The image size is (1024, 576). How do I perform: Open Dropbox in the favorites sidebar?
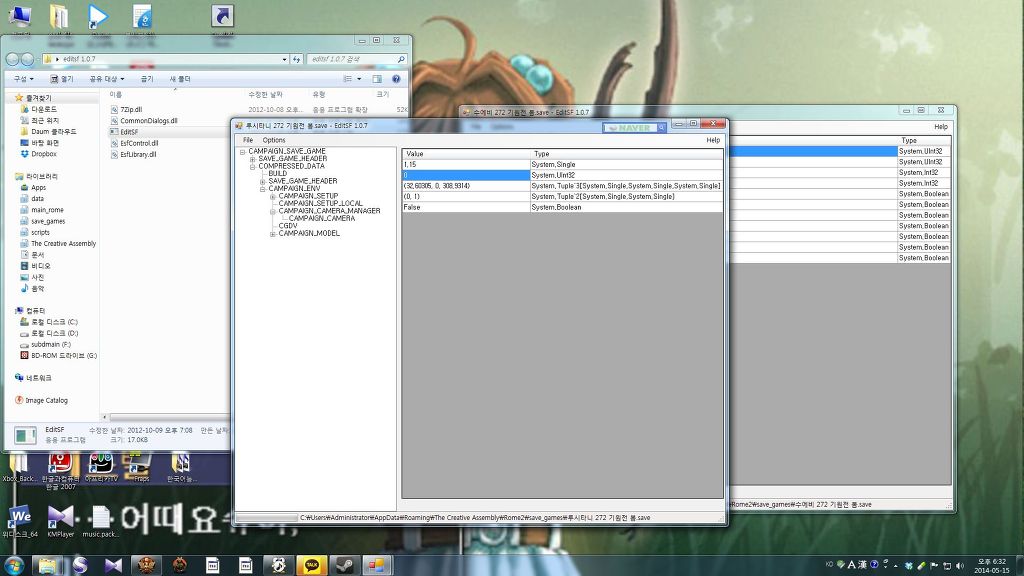[43, 154]
